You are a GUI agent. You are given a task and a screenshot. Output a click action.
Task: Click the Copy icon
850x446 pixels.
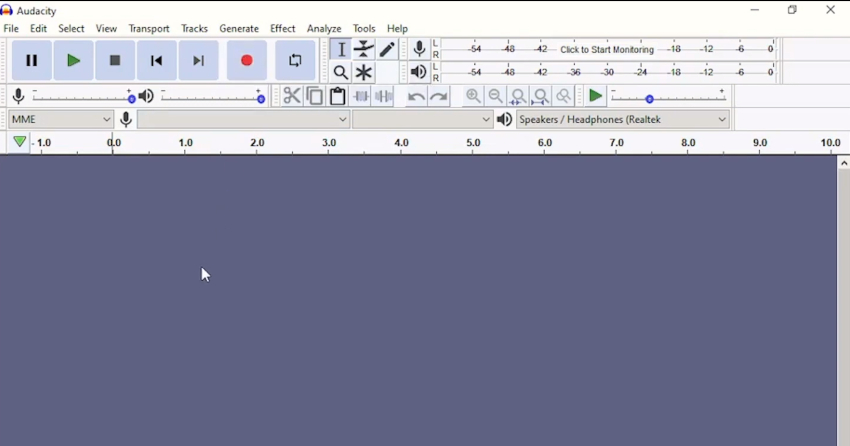point(314,96)
